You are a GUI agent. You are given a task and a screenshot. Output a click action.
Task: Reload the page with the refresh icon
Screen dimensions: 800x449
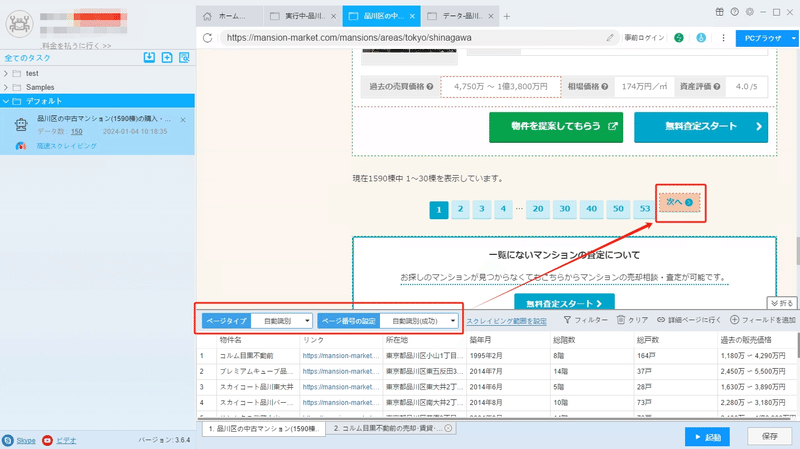[207, 38]
